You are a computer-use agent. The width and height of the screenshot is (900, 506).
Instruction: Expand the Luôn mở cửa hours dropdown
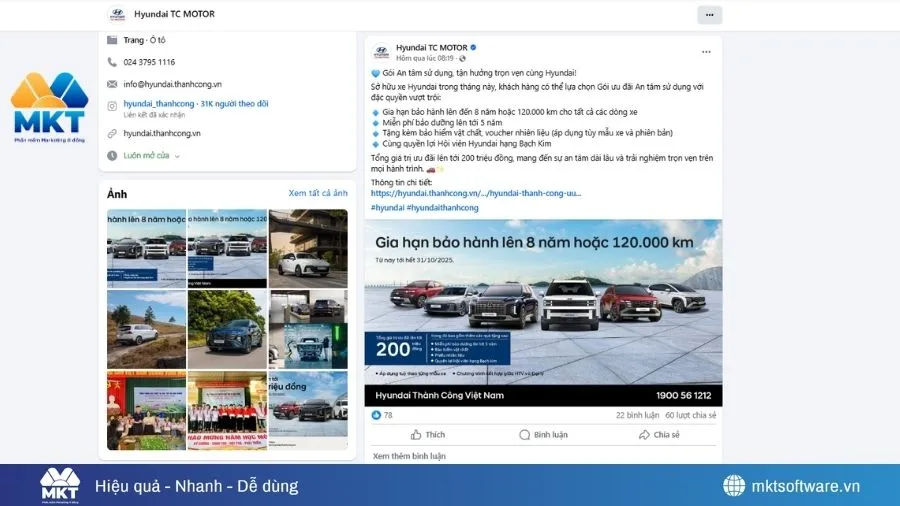(x=177, y=156)
